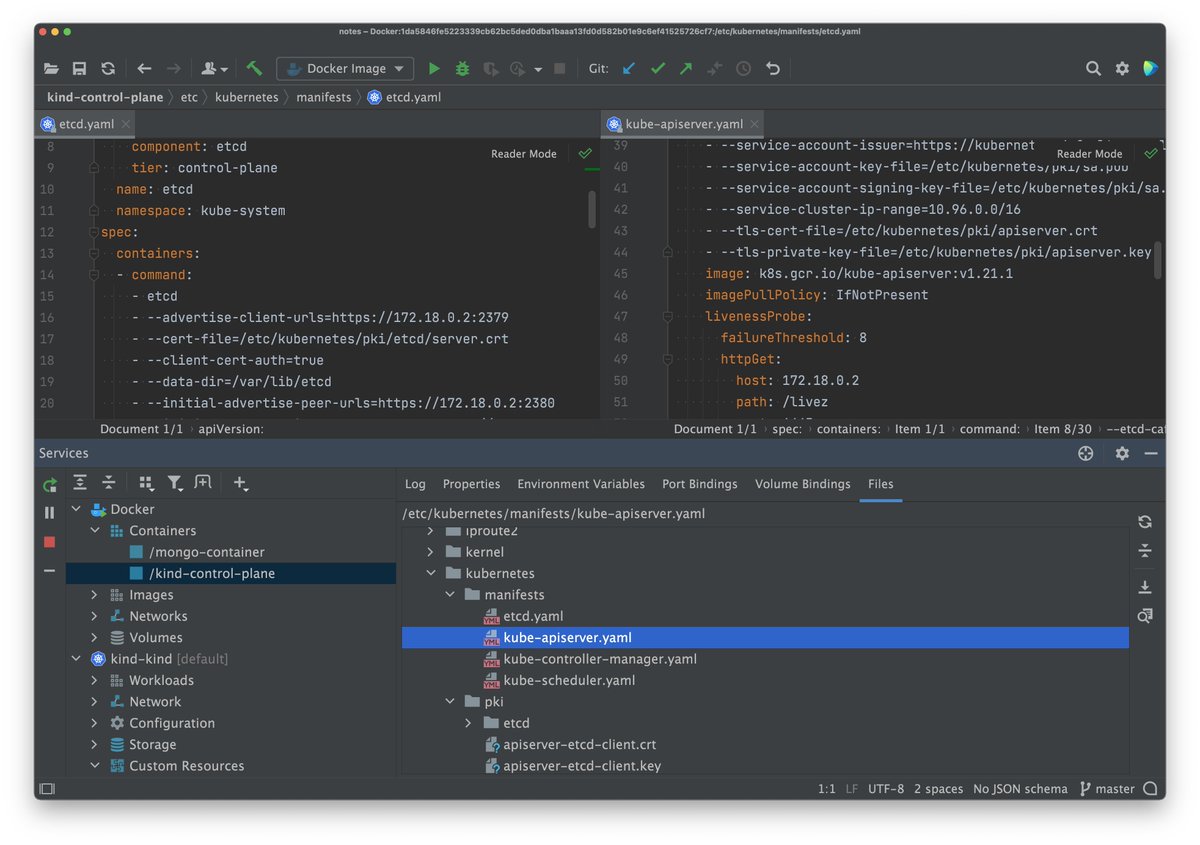
Task: Switch to the kube-apiserver.yaml editor tab
Action: [681, 124]
